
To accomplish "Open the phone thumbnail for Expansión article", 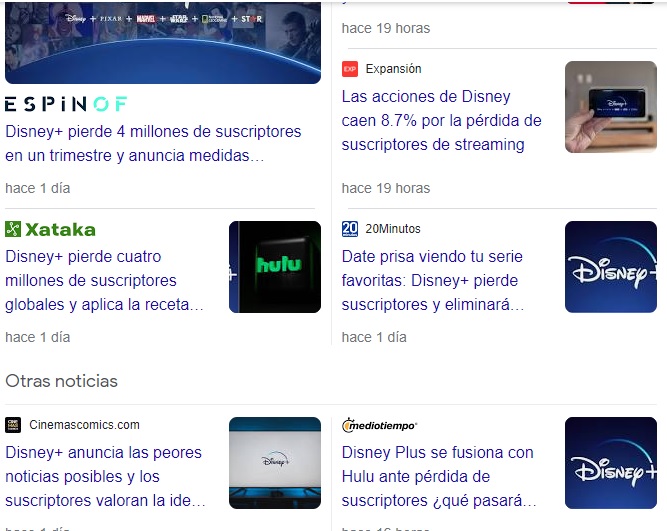I will pos(611,107).
